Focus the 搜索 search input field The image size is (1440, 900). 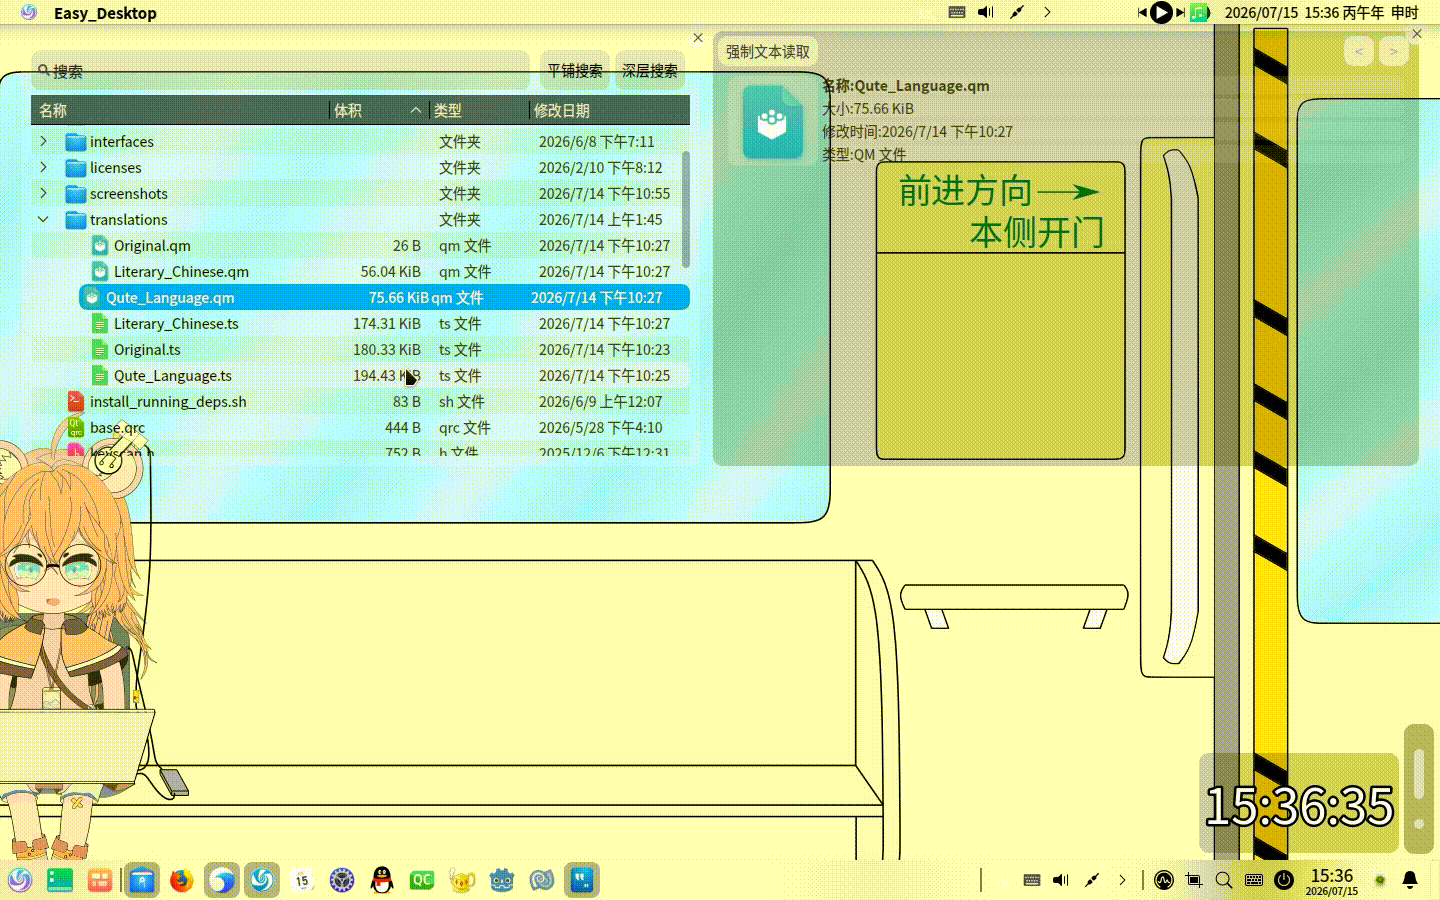(x=280, y=71)
